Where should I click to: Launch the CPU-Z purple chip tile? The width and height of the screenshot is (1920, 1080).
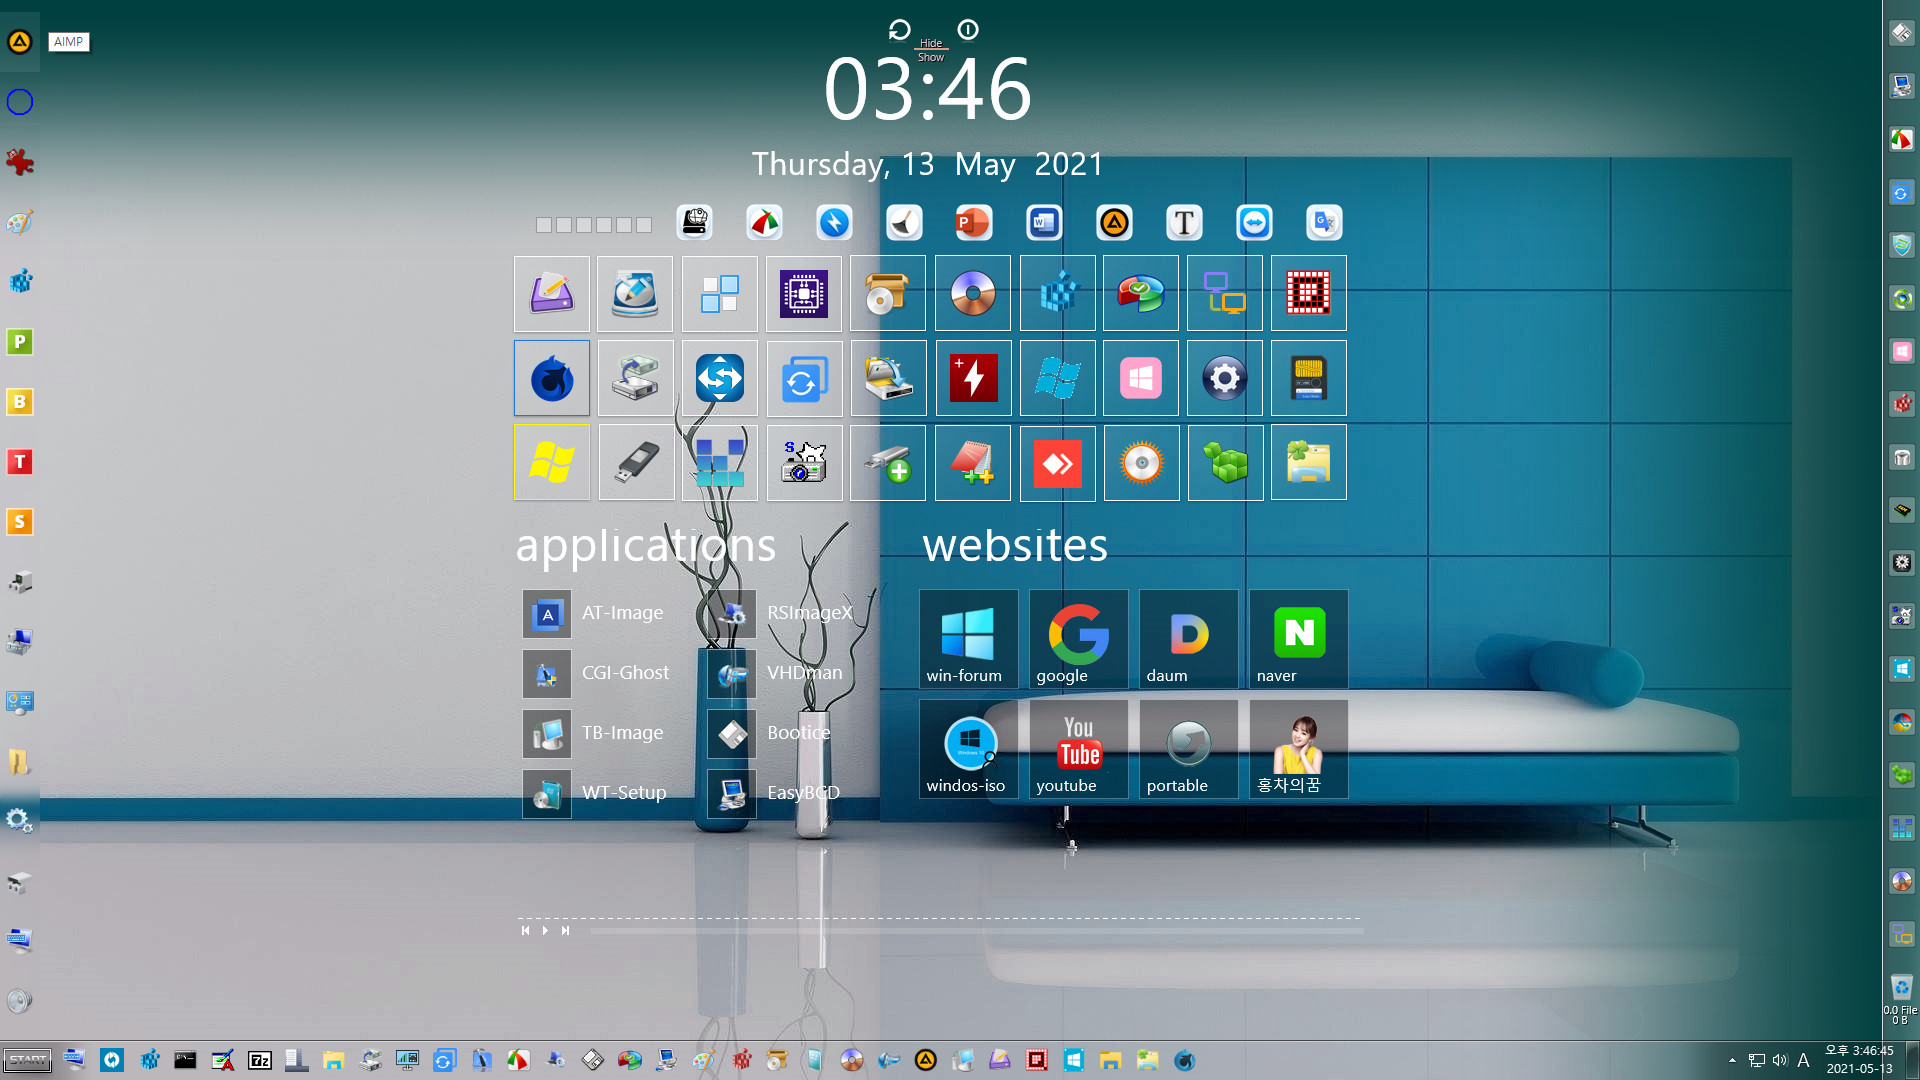(804, 293)
